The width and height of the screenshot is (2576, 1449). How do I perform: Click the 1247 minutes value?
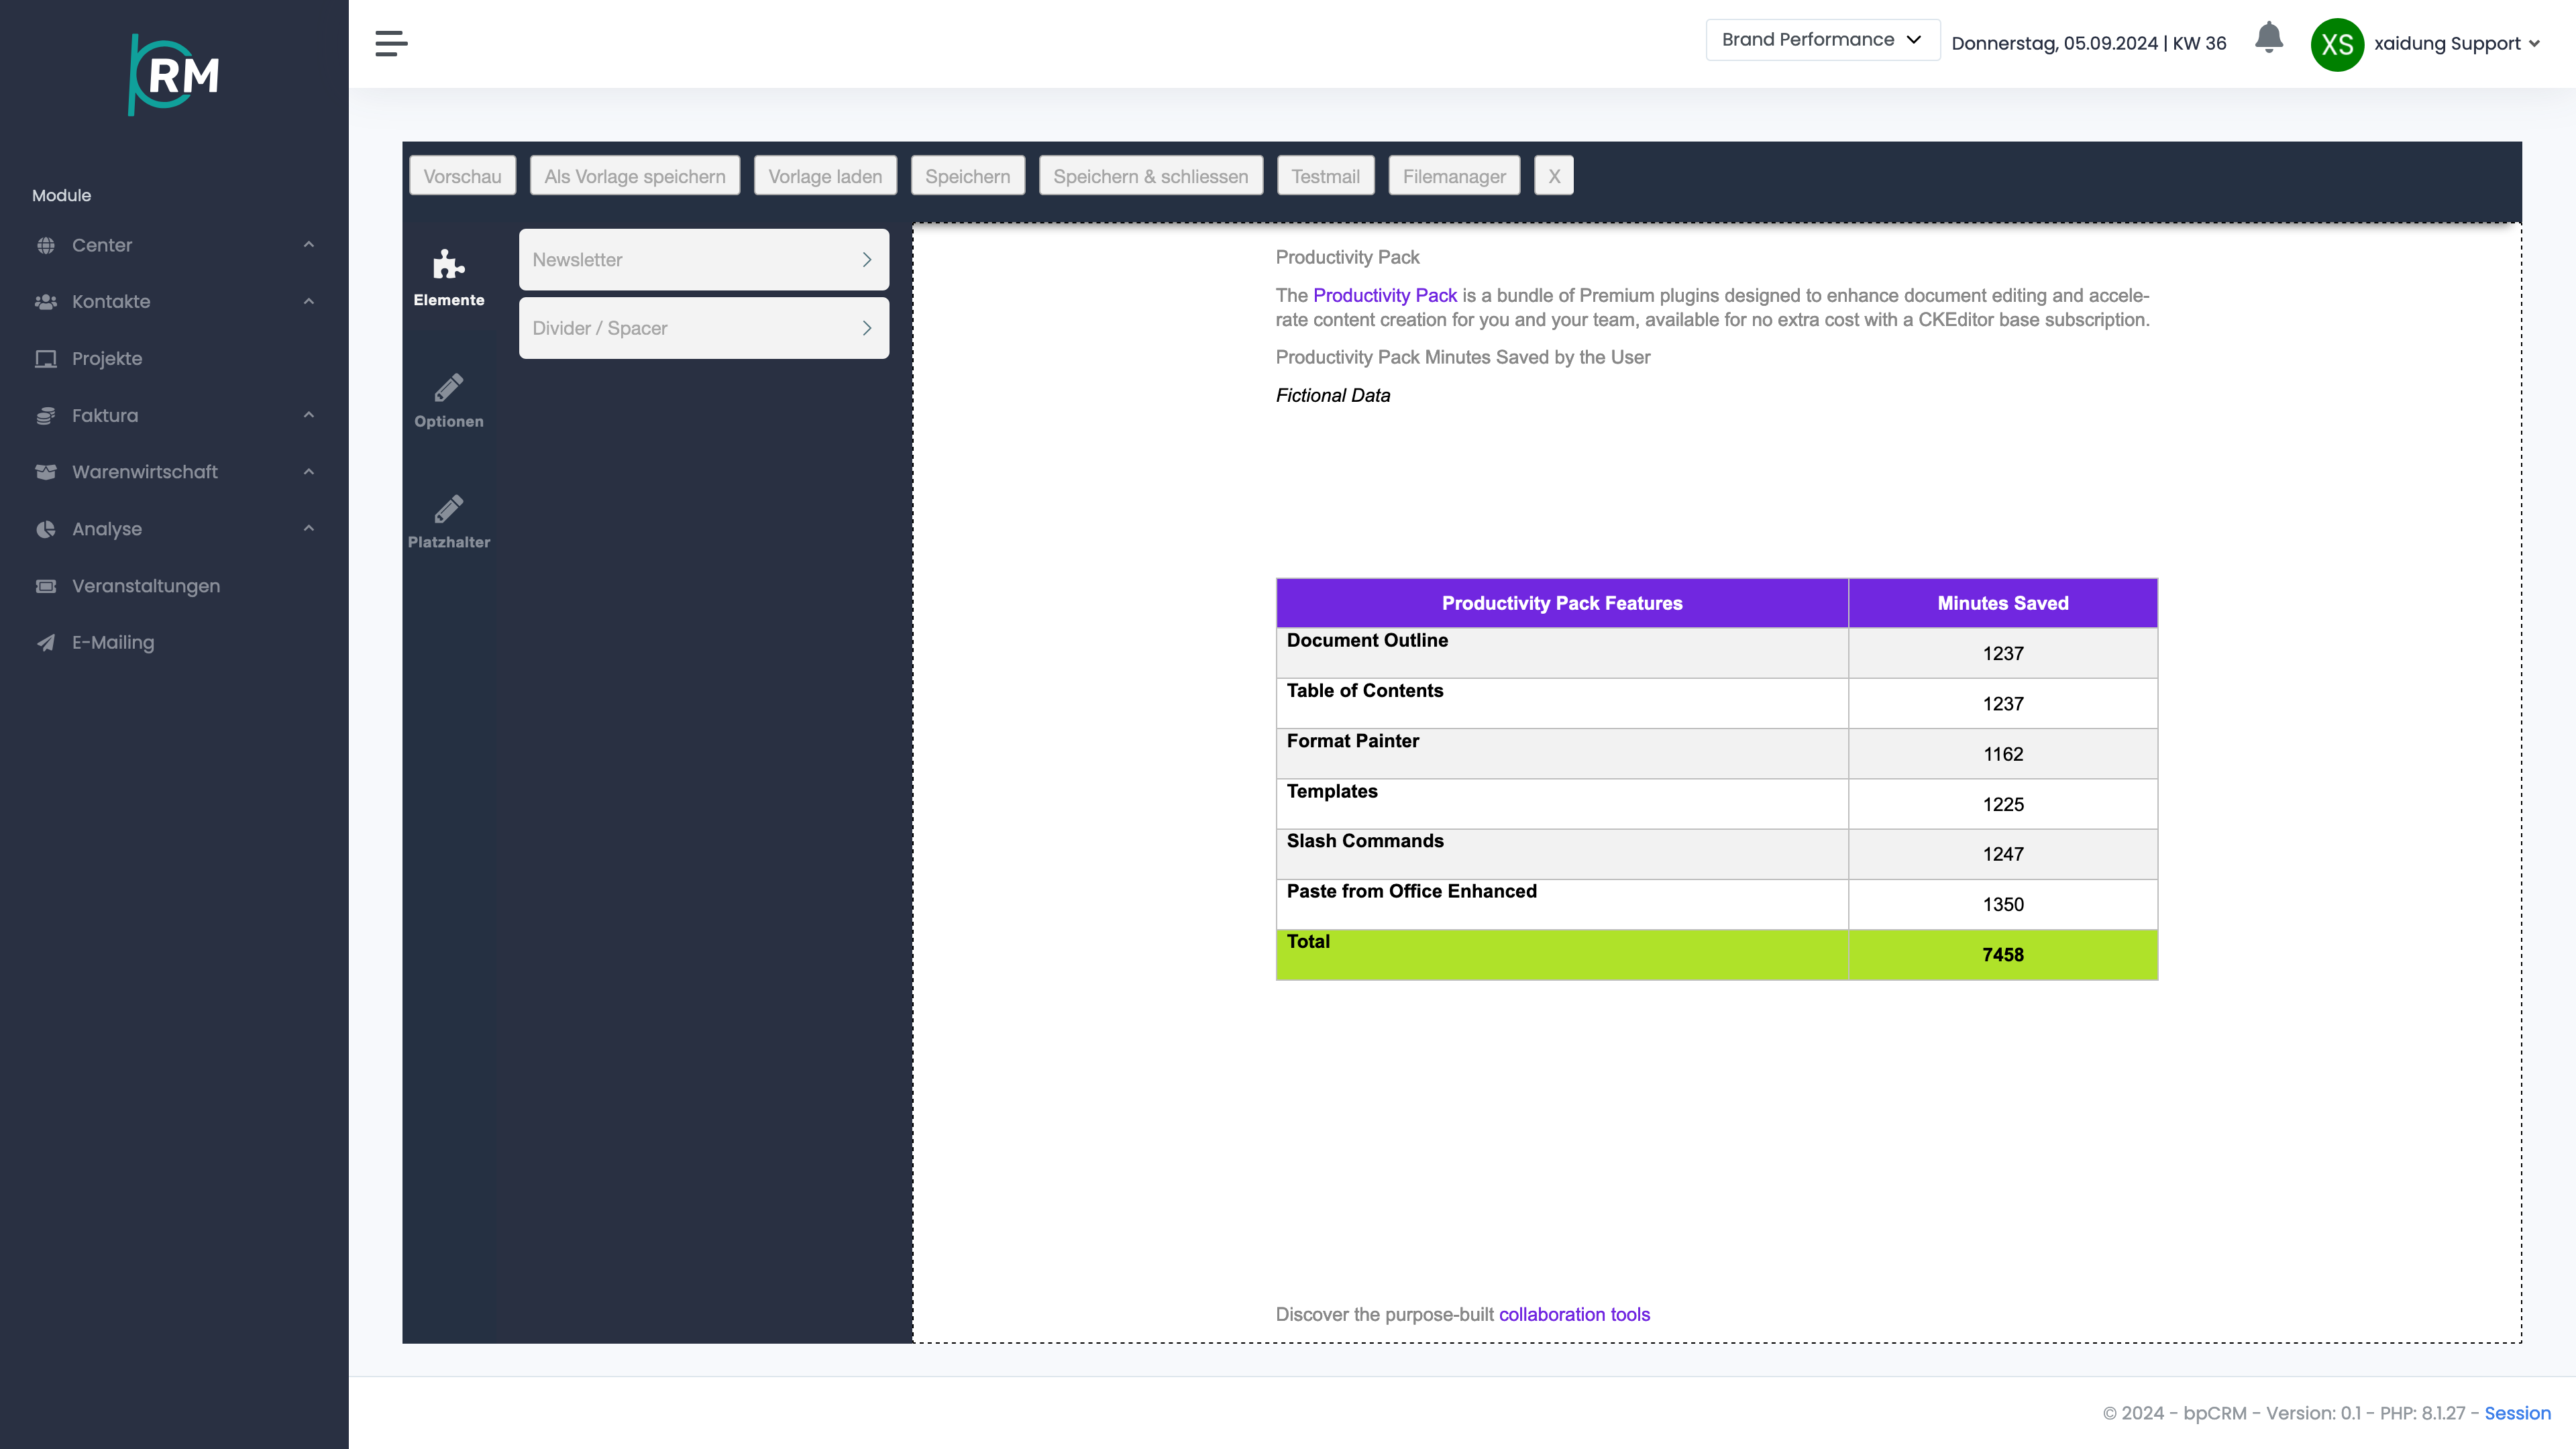[2003, 854]
